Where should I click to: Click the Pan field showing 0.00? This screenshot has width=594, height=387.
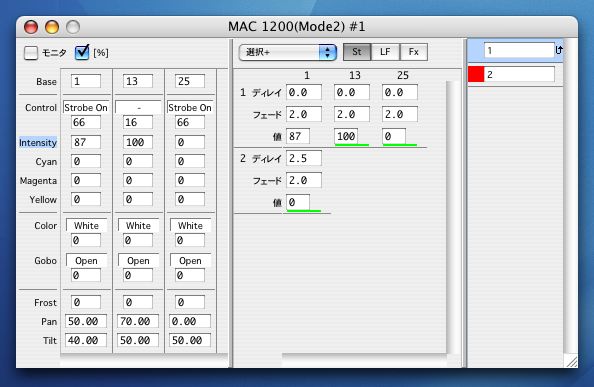tap(190, 321)
